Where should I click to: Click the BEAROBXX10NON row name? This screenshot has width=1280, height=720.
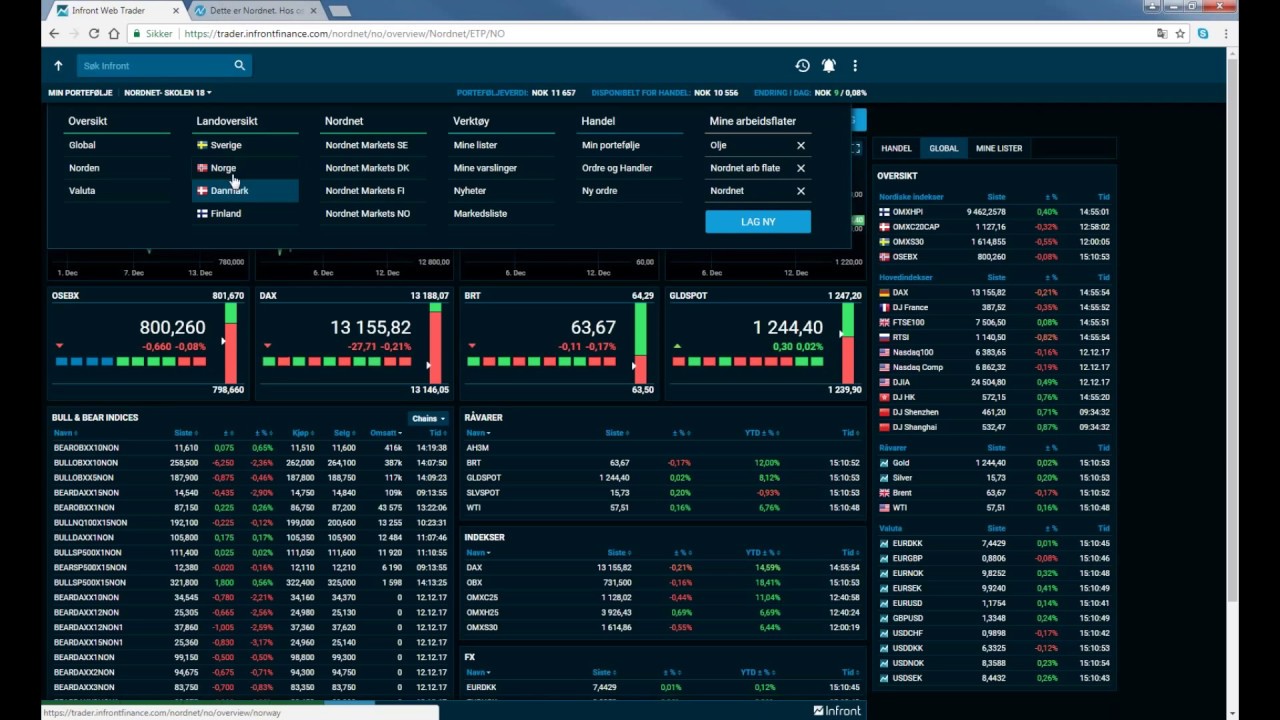[x=86, y=448]
